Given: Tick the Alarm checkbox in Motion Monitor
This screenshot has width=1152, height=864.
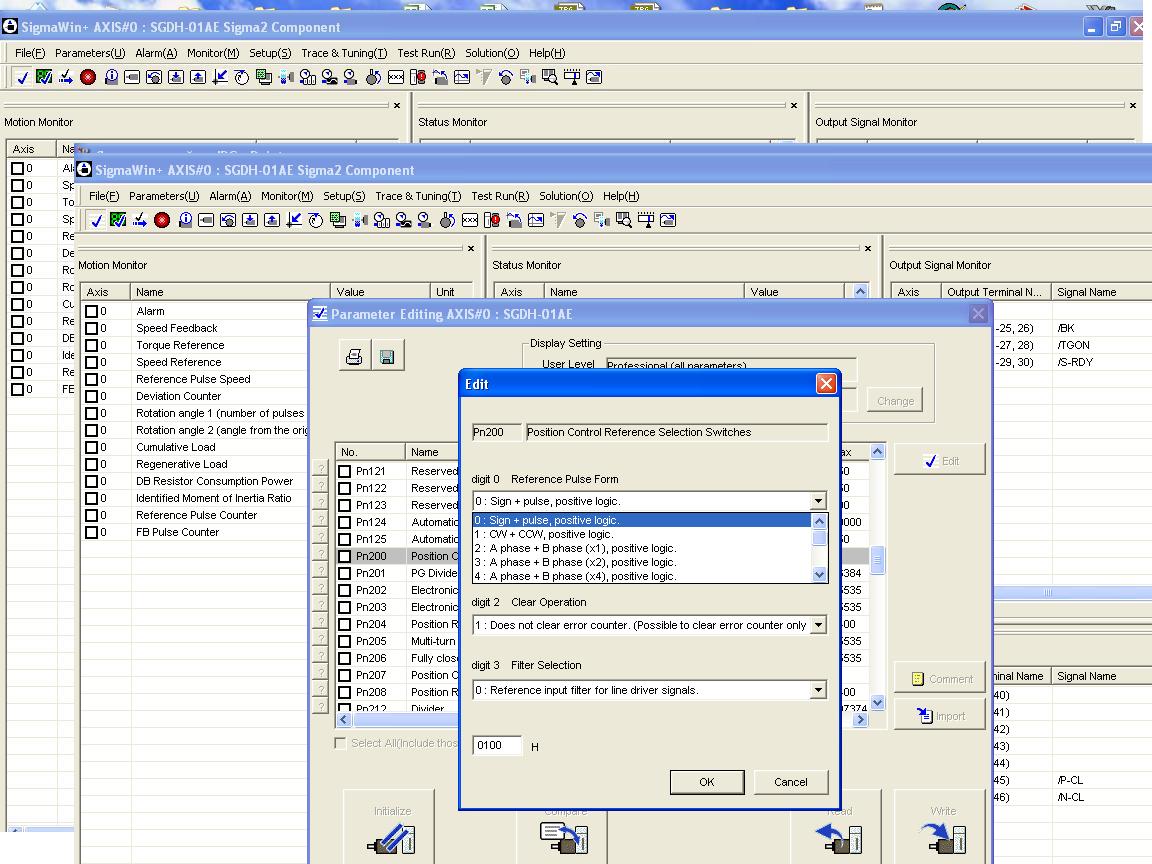Looking at the screenshot, I should click(x=92, y=312).
